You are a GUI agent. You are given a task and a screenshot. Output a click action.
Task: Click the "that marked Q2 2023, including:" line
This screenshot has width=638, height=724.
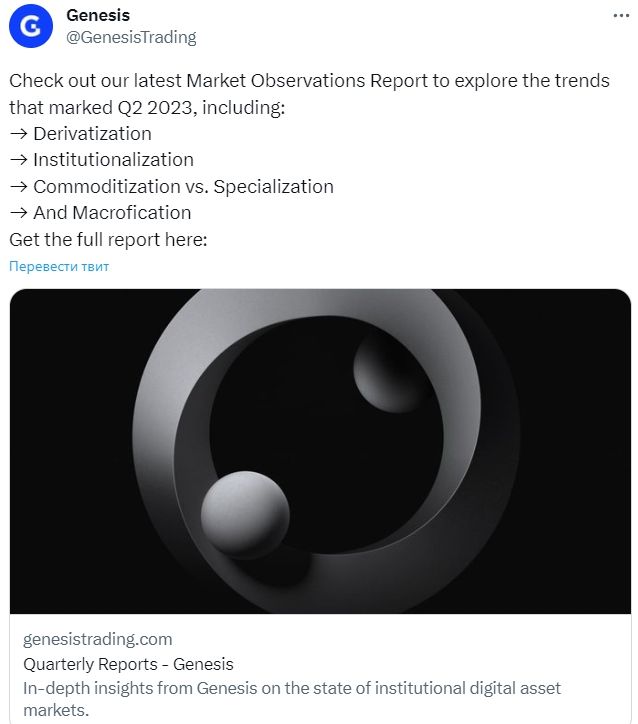[x=147, y=107]
